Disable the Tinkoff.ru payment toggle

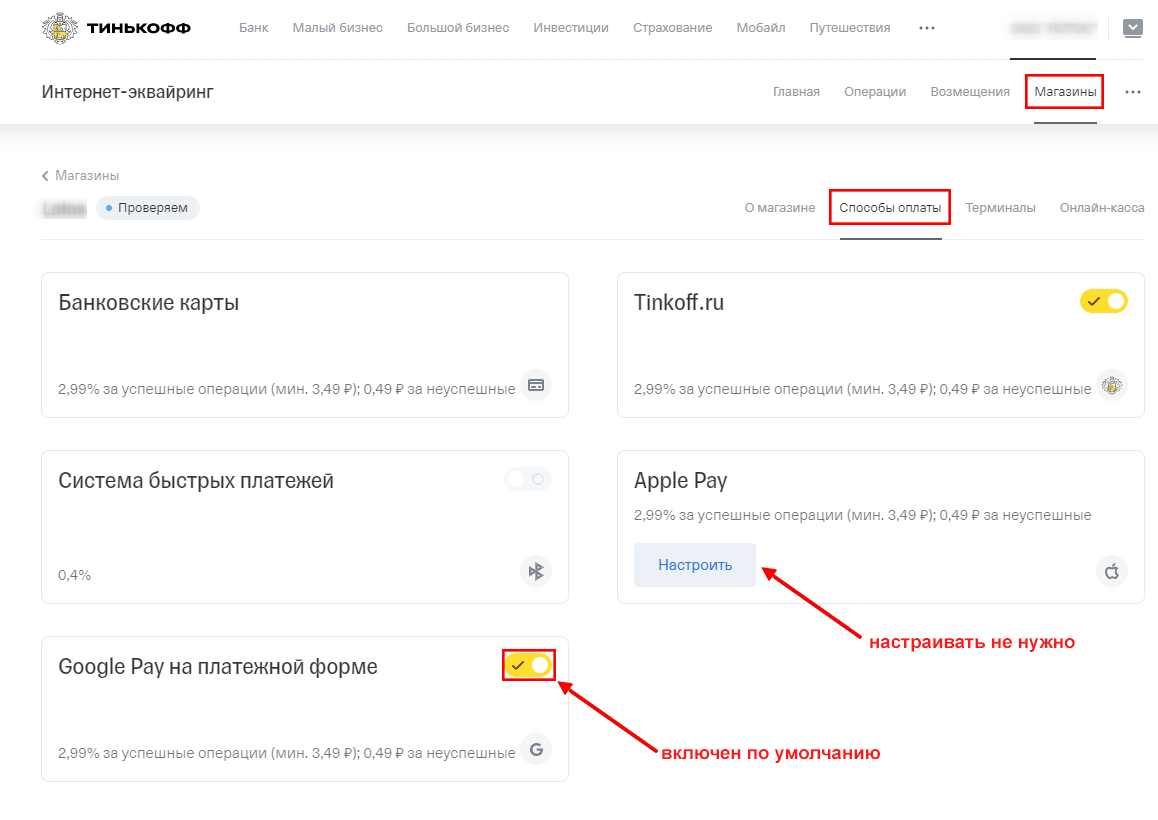tap(1104, 301)
